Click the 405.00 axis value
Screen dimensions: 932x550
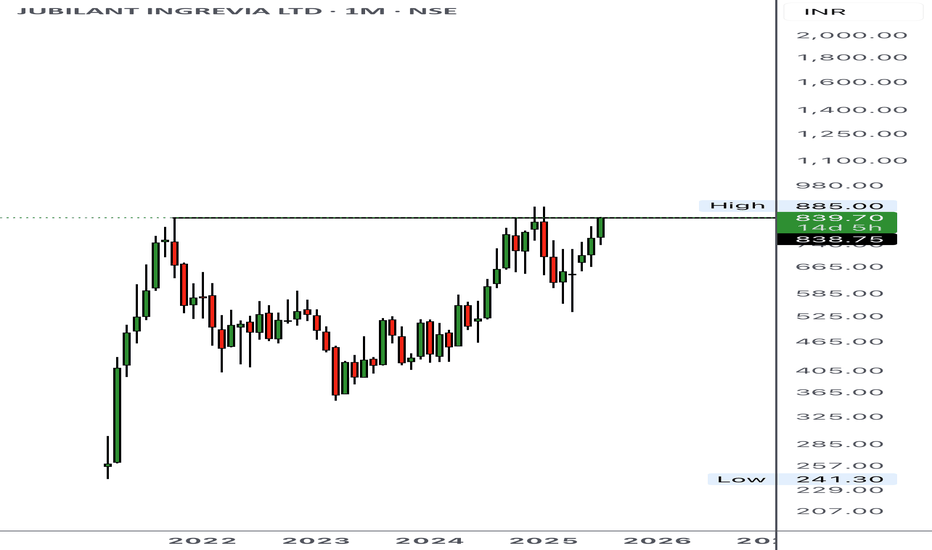[839, 370]
